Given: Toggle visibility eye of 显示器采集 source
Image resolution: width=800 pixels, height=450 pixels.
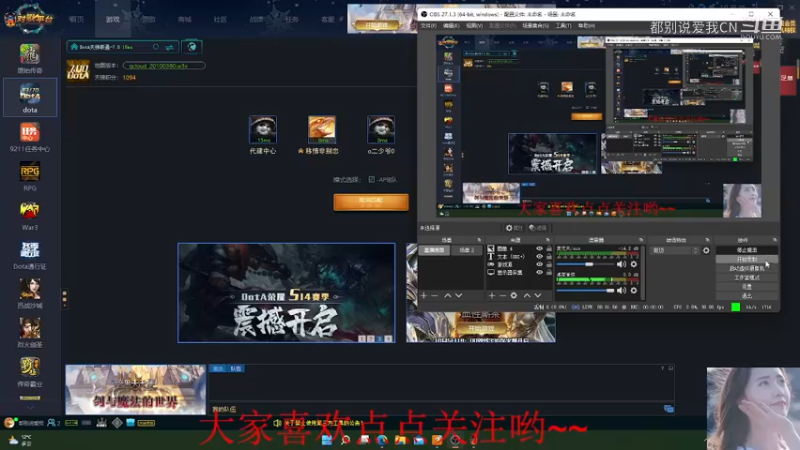Looking at the screenshot, I should pos(539,272).
